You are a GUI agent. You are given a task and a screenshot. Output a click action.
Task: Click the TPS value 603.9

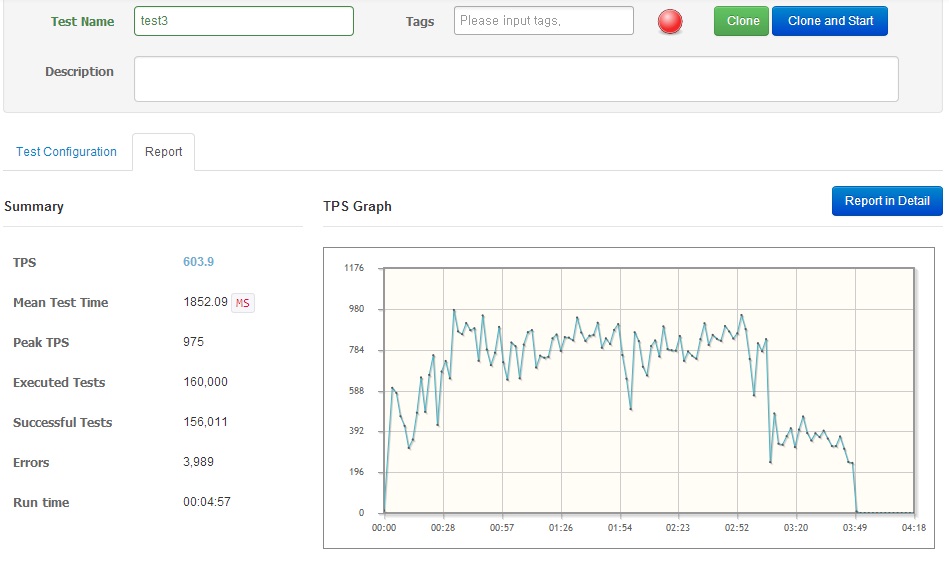198,262
